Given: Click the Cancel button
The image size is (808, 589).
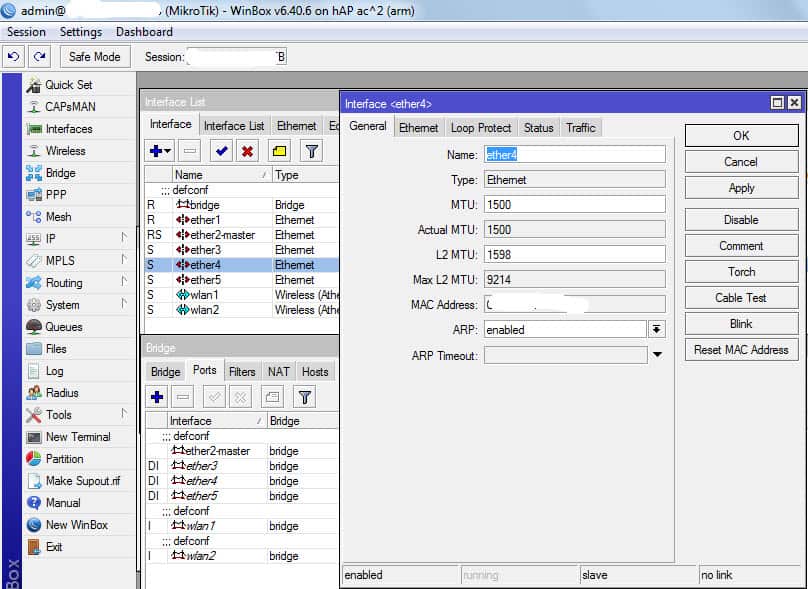Looking at the screenshot, I should point(742,162).
